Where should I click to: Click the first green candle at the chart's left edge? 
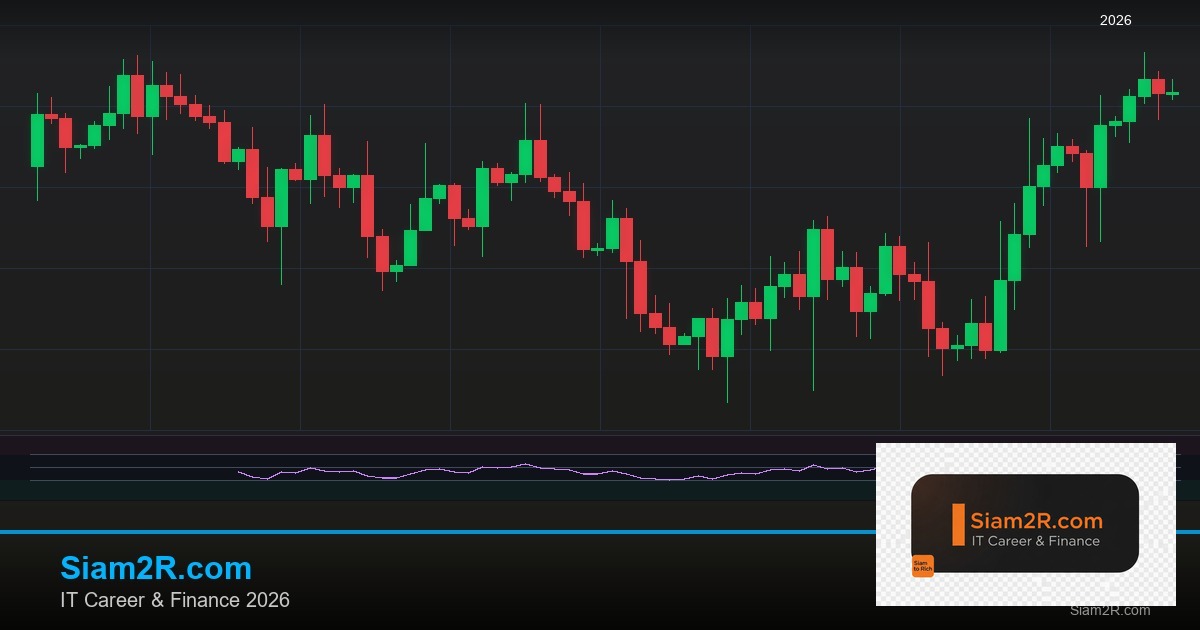pos(37,140)
